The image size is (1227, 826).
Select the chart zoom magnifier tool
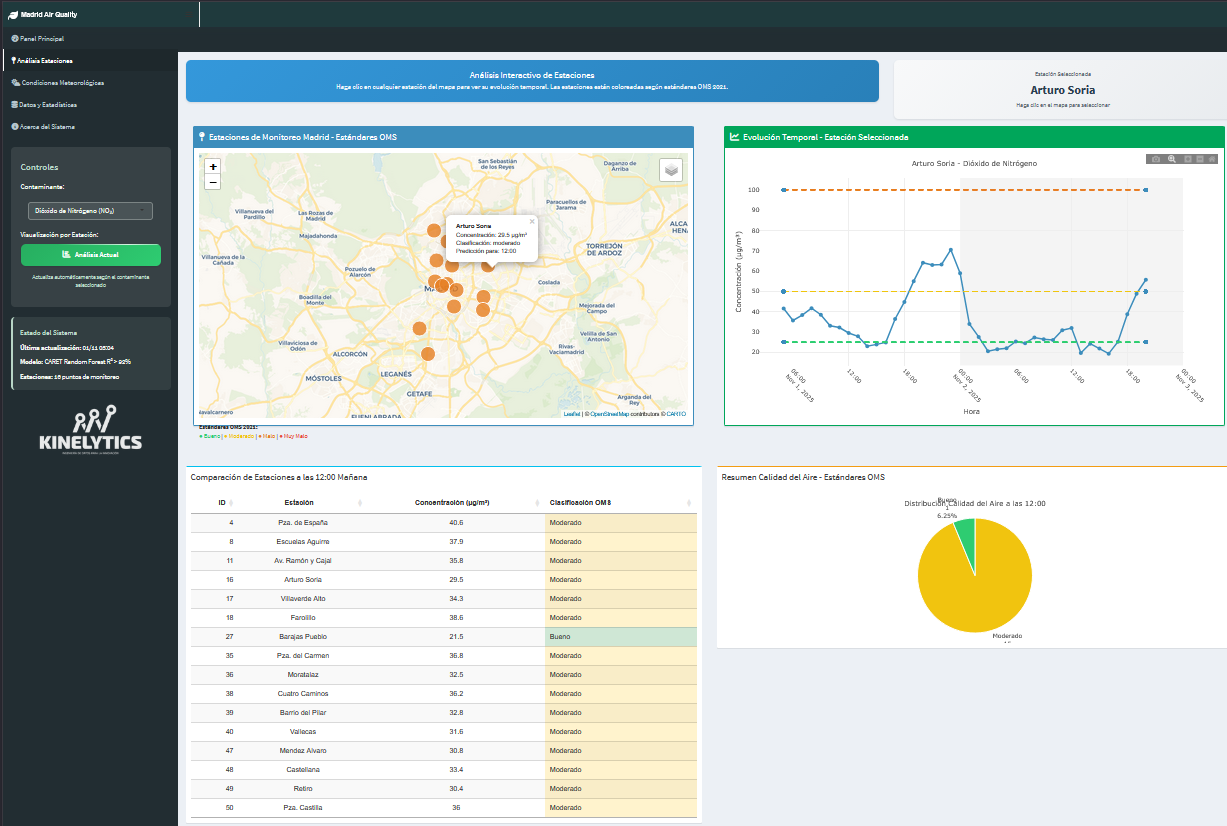tap(1172, 159)
